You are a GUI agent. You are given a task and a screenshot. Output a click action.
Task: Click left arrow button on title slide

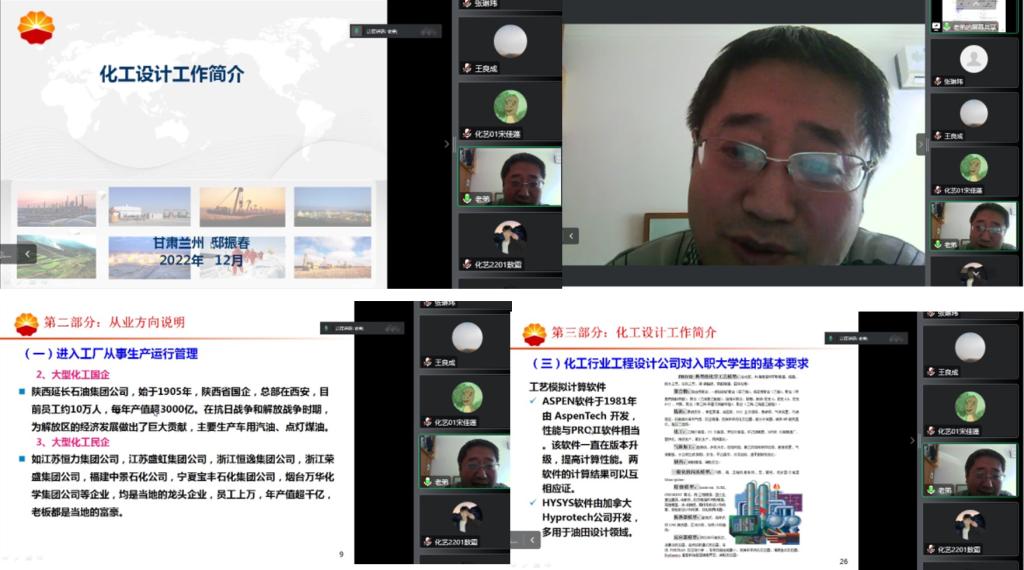tap(28, 254)
